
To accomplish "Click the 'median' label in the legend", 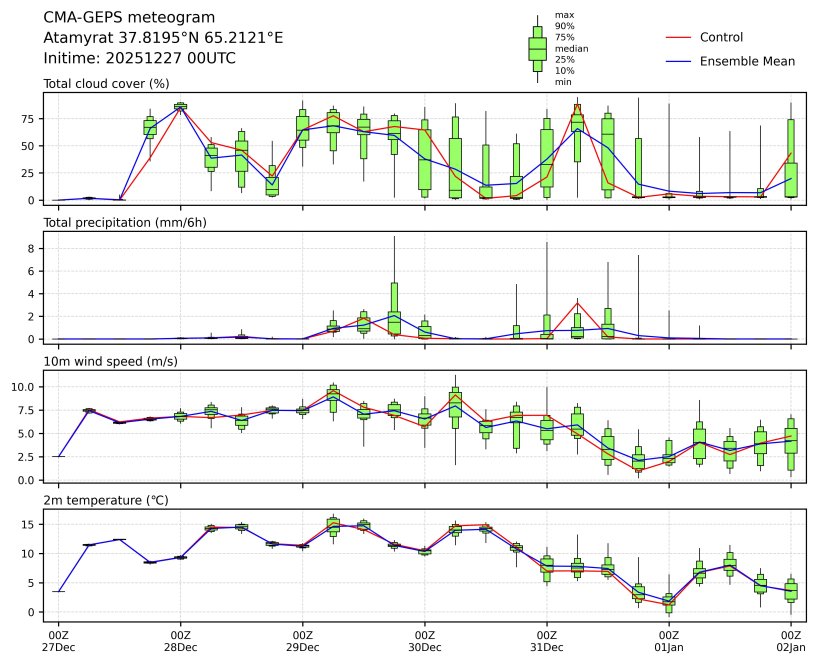I will (571, 49).
